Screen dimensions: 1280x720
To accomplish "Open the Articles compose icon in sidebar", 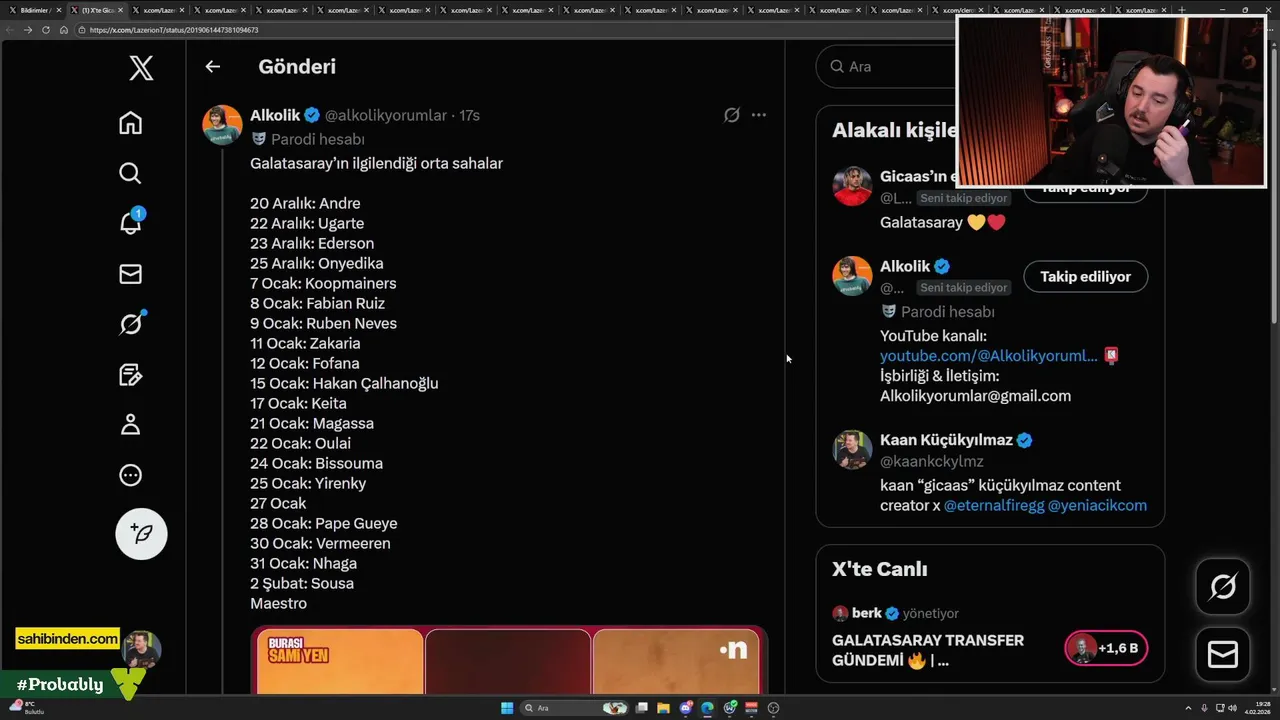I will tap(130, 375).
